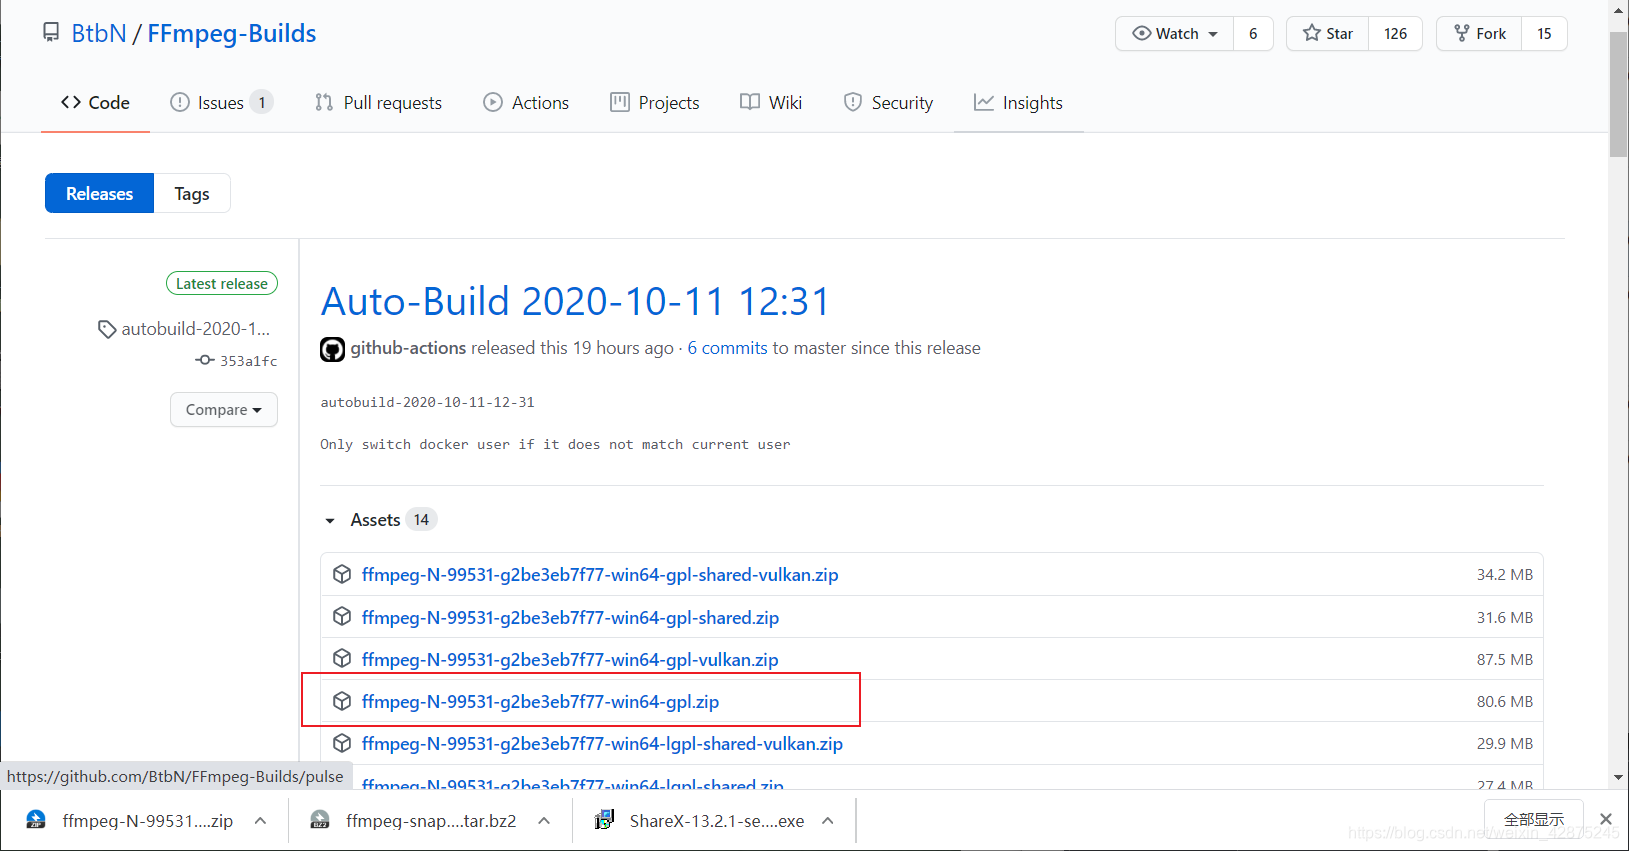The height and width of the screenshot is (851, 1629).
Task: Open options arrow for ShareX exe download
Action: click(x=828, y=821)
